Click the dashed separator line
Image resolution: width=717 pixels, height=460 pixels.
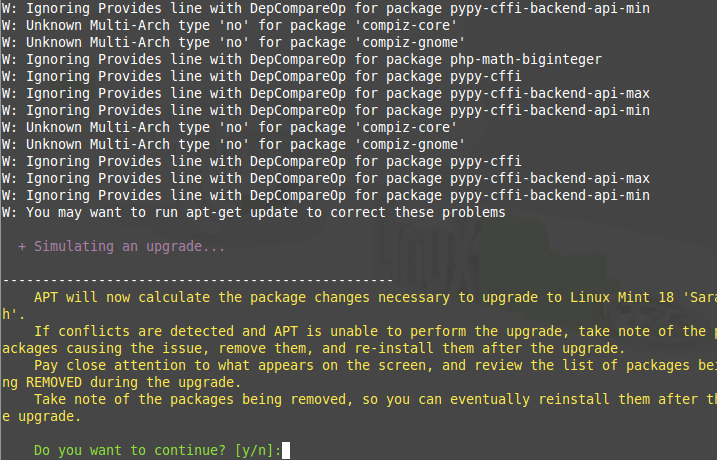[x=198, y=280]
